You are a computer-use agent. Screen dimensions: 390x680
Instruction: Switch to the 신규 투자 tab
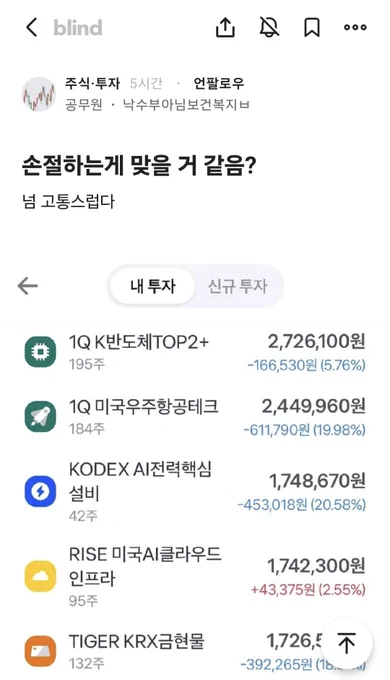click(x=237, y=286)
